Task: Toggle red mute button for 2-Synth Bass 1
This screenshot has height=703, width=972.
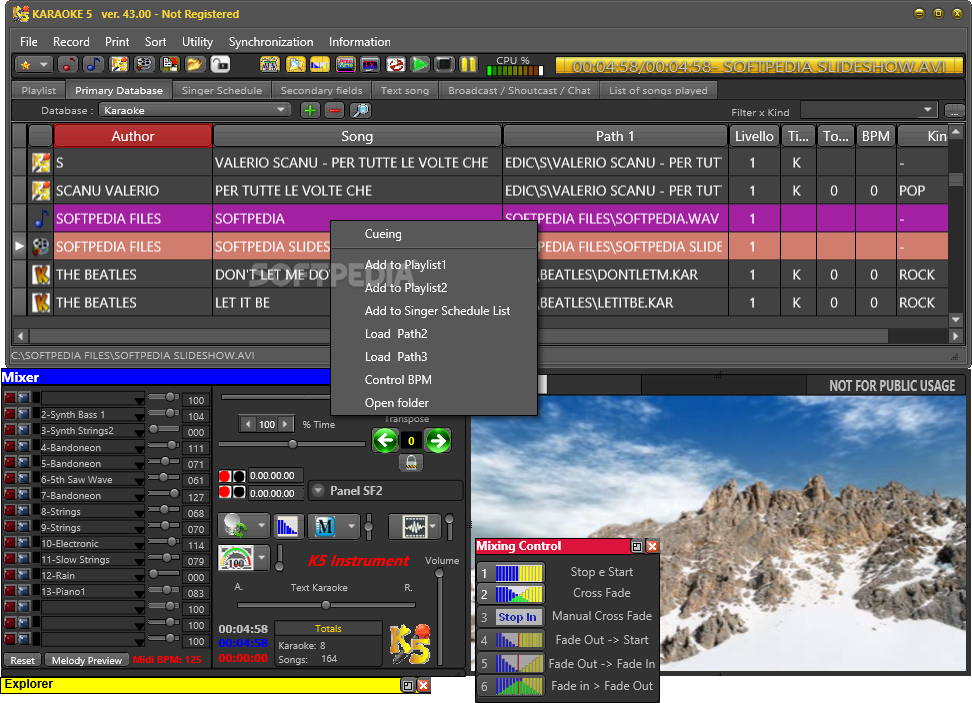Action: tap(10, 414)
